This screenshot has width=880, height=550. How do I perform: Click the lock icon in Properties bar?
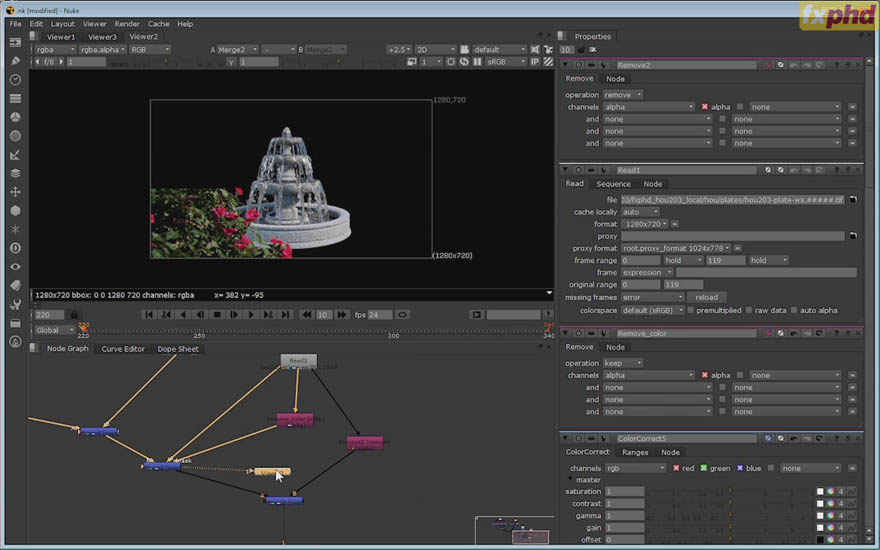[x=581, y=50]
